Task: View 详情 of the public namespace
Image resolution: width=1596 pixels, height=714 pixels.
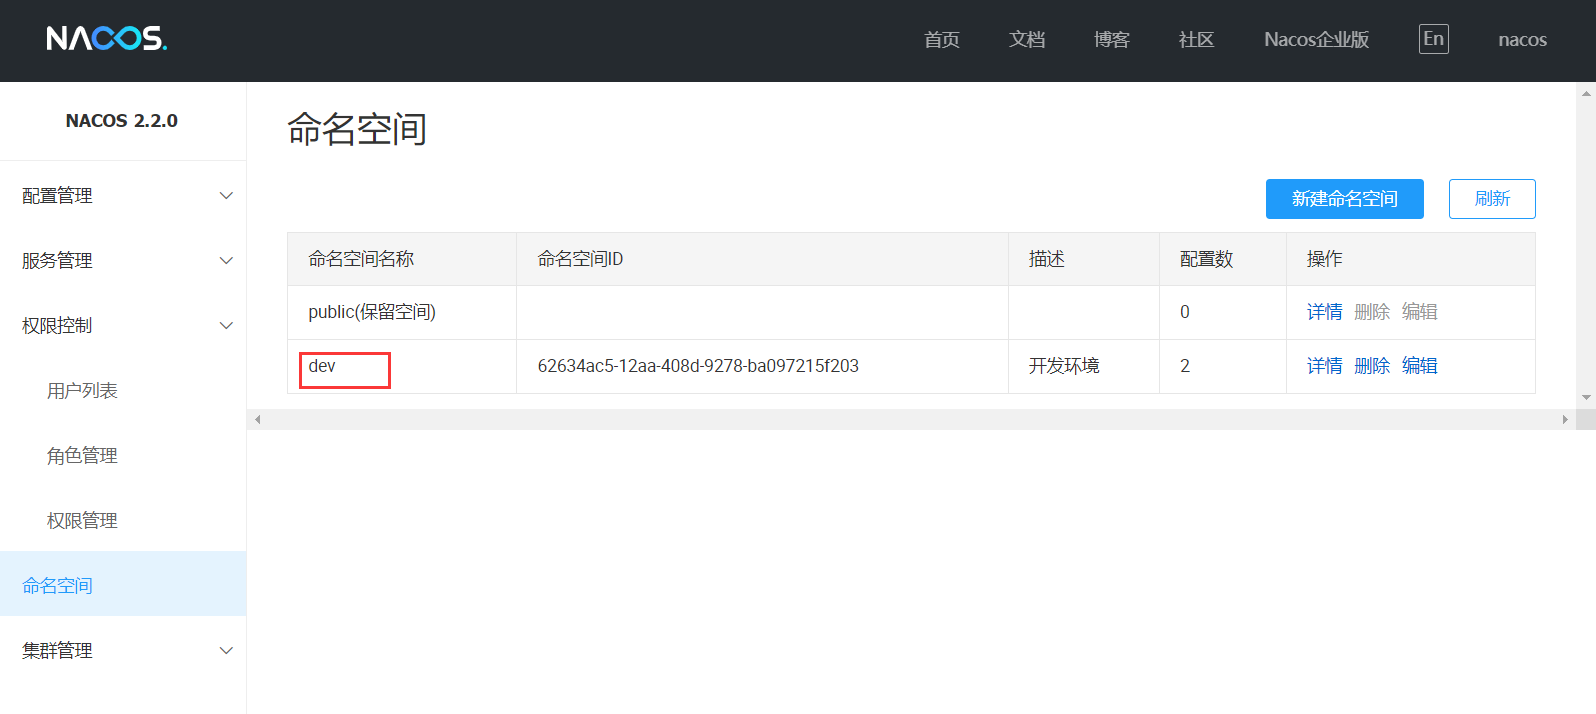Action: coord(1324,312)
